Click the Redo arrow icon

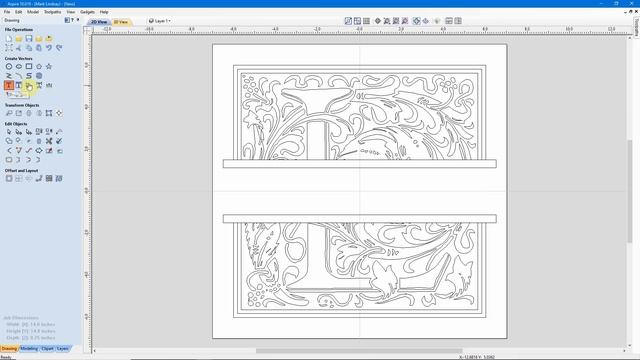click(59, 48)
